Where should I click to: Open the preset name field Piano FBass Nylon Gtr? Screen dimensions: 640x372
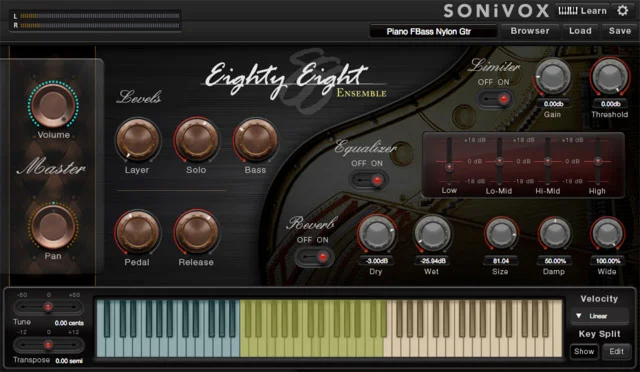429,31
